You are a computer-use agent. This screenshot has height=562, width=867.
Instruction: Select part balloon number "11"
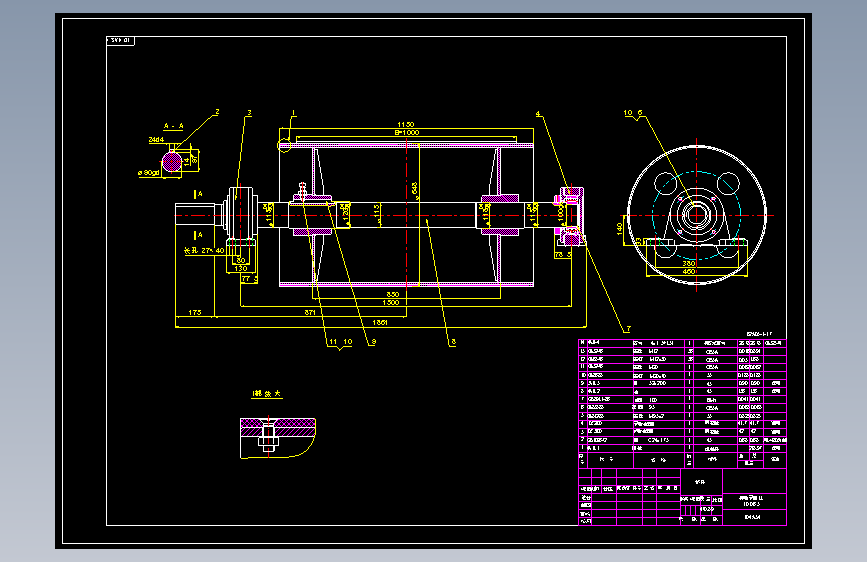tap(333, 342)
